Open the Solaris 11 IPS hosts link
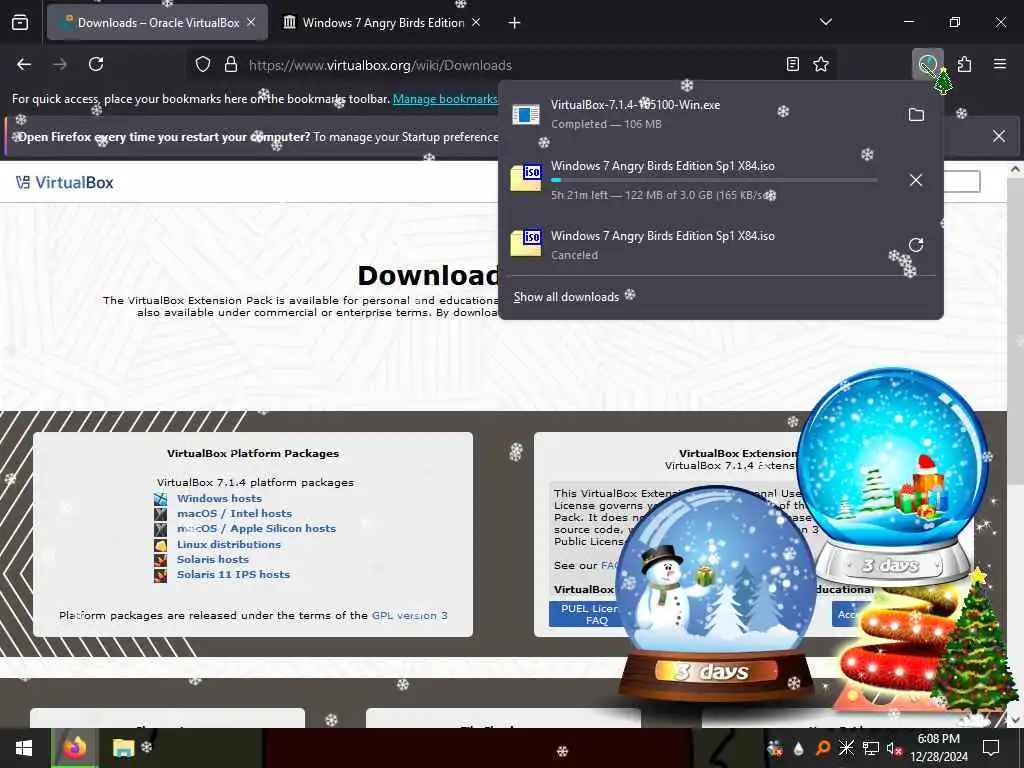This screenshot has width=1024, height=768. [233, 574]
